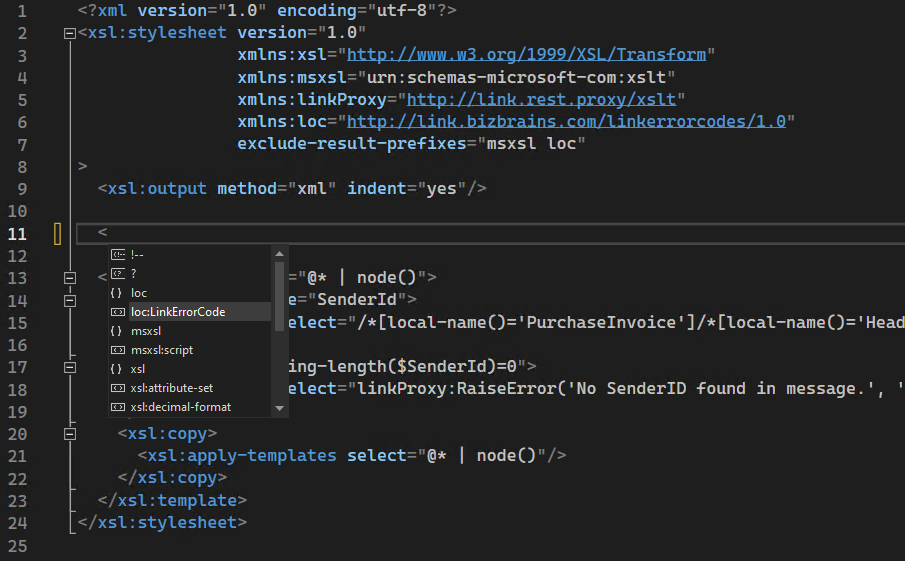Click the element icon beside xsl:attribute-set
The image size is (905, 561).
118,388
